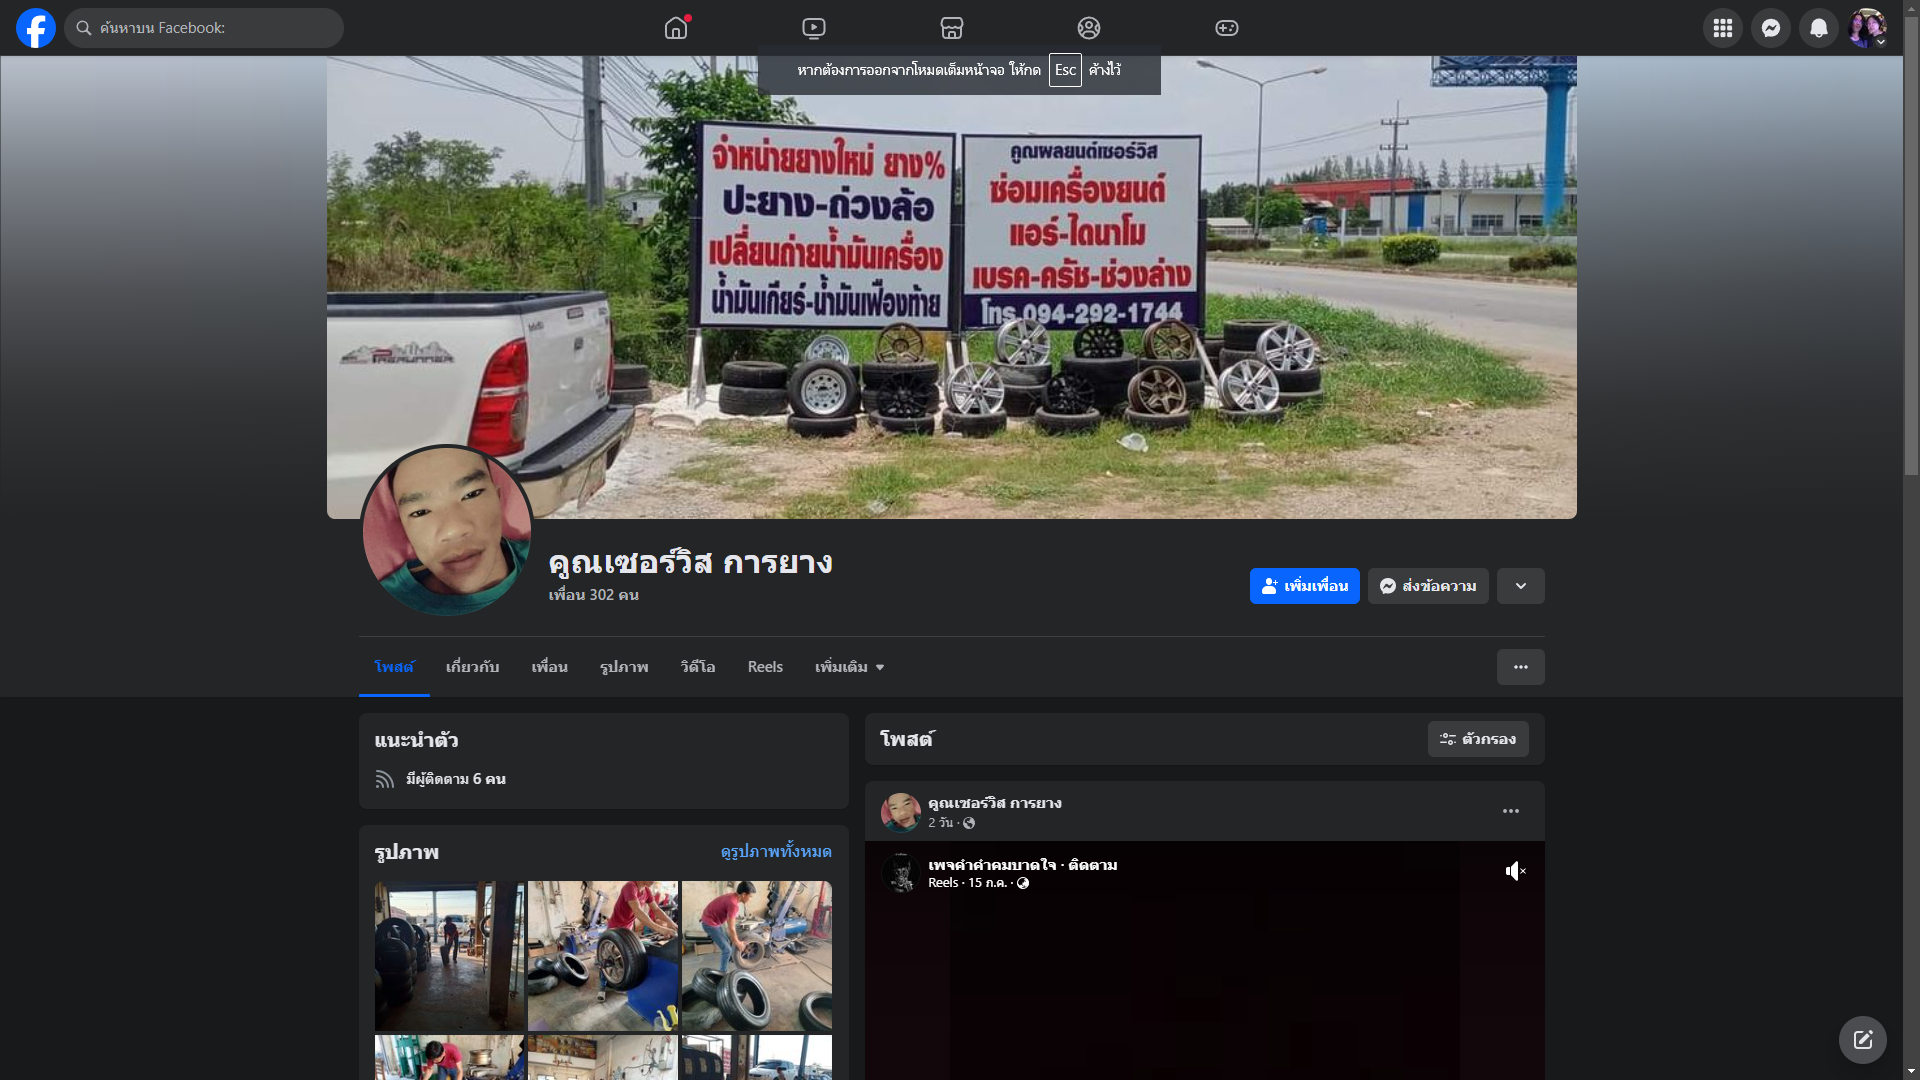Image resolution: width=1920 pixels, height=1080 pixels.
Task: Open account menu from profile avatar
Action: click(1867, 28)
